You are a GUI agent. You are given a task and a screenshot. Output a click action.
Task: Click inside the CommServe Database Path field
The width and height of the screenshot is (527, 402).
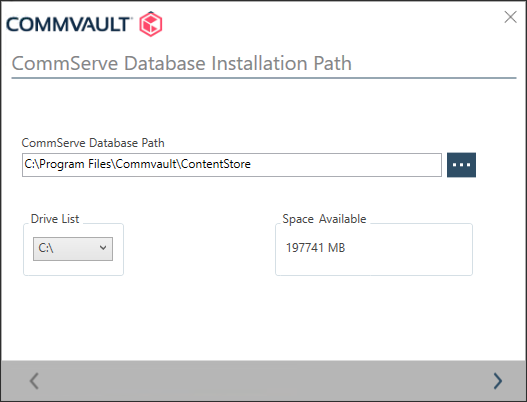tap(232, 165)
